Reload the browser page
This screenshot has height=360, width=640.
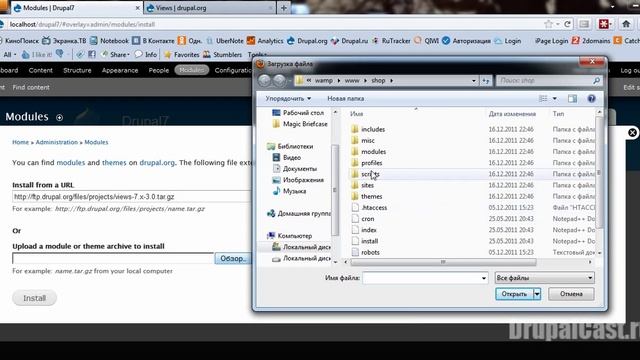(567, 24)
